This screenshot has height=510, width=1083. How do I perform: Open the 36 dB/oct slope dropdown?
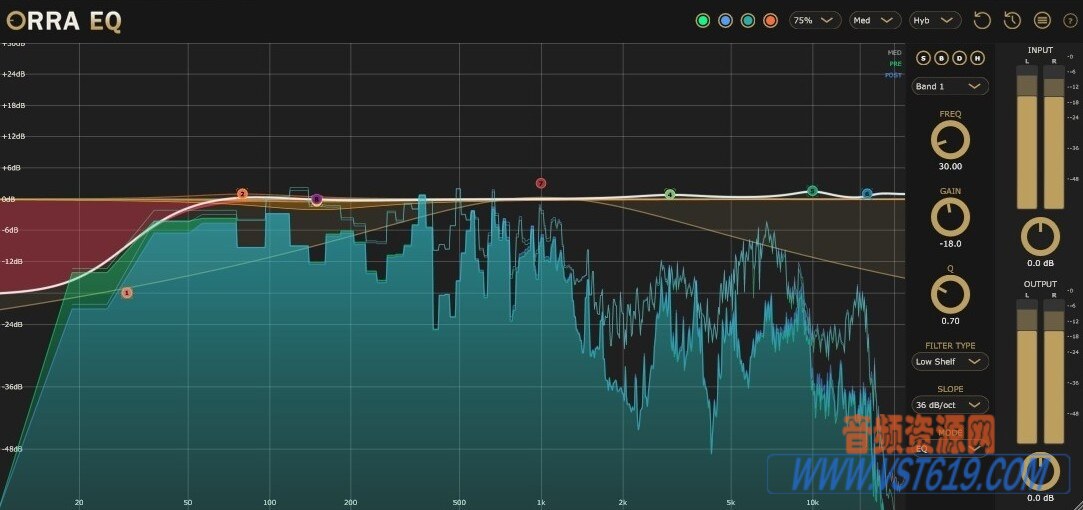(950, 405)
